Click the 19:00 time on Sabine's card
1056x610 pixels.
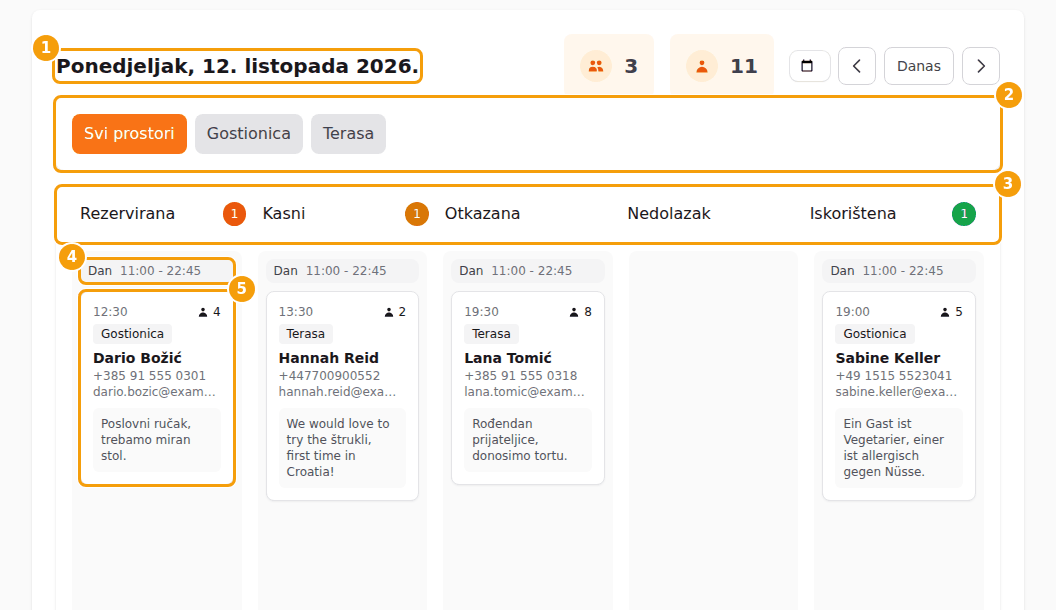pyautogui.click(x=853, y=312)
